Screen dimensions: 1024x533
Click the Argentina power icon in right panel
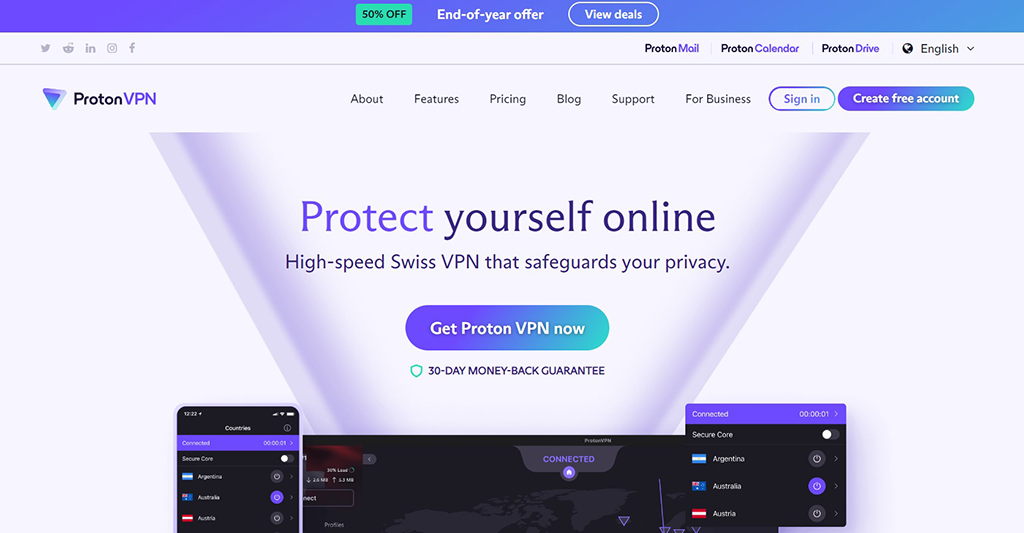point(816,459)
